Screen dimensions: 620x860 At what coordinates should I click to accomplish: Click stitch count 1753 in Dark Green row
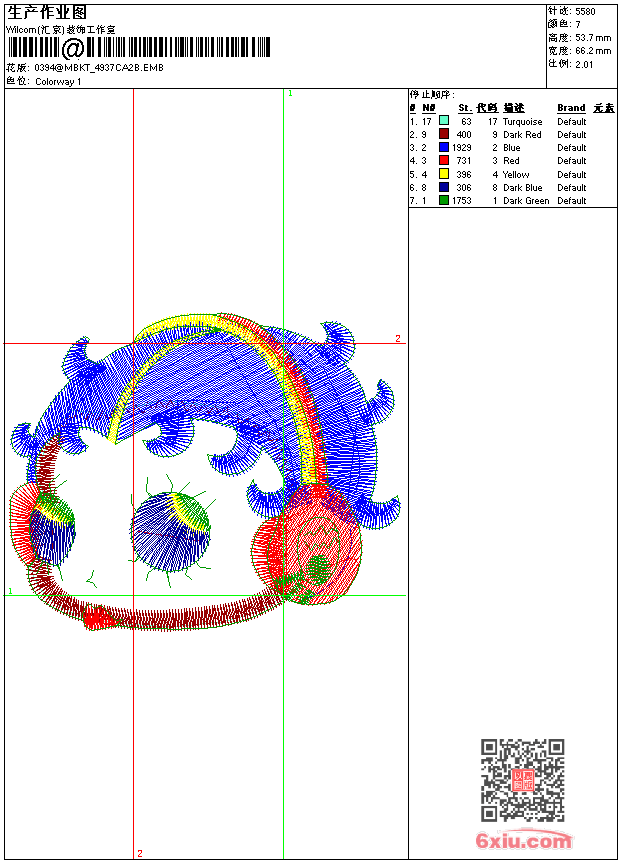(x=461, y=201)
